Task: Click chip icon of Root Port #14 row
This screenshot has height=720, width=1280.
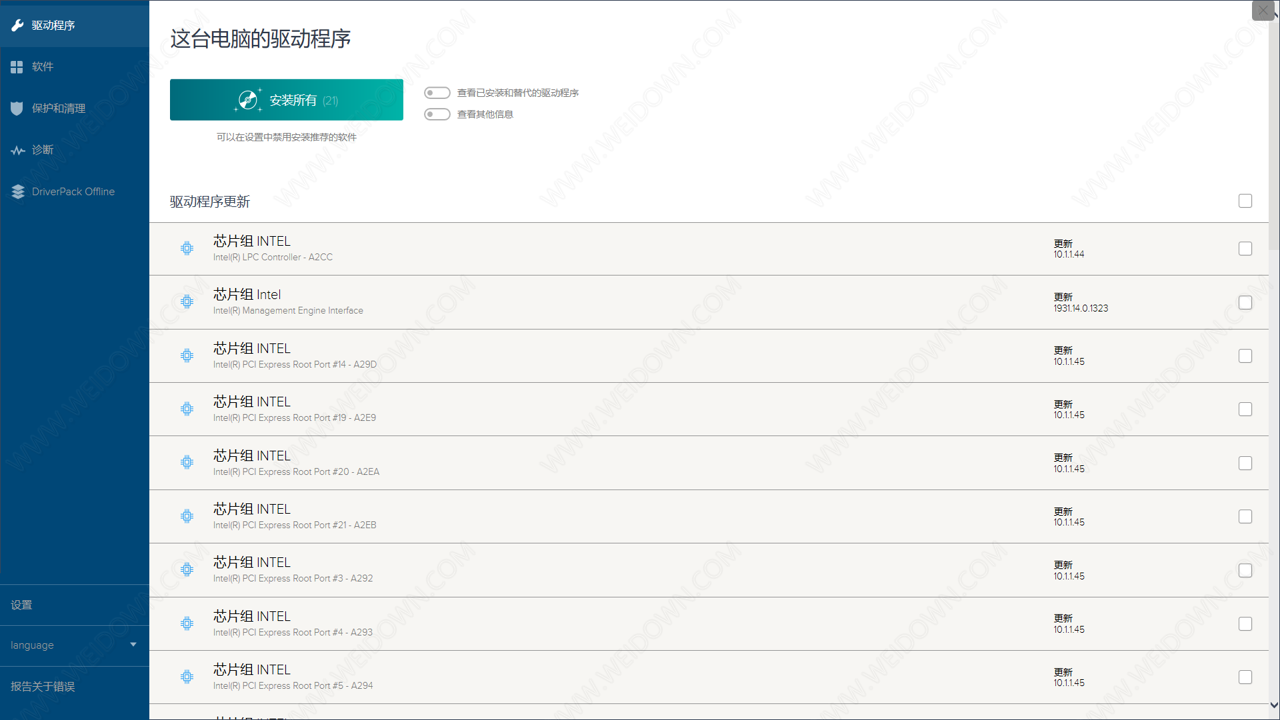Action: 187,355
